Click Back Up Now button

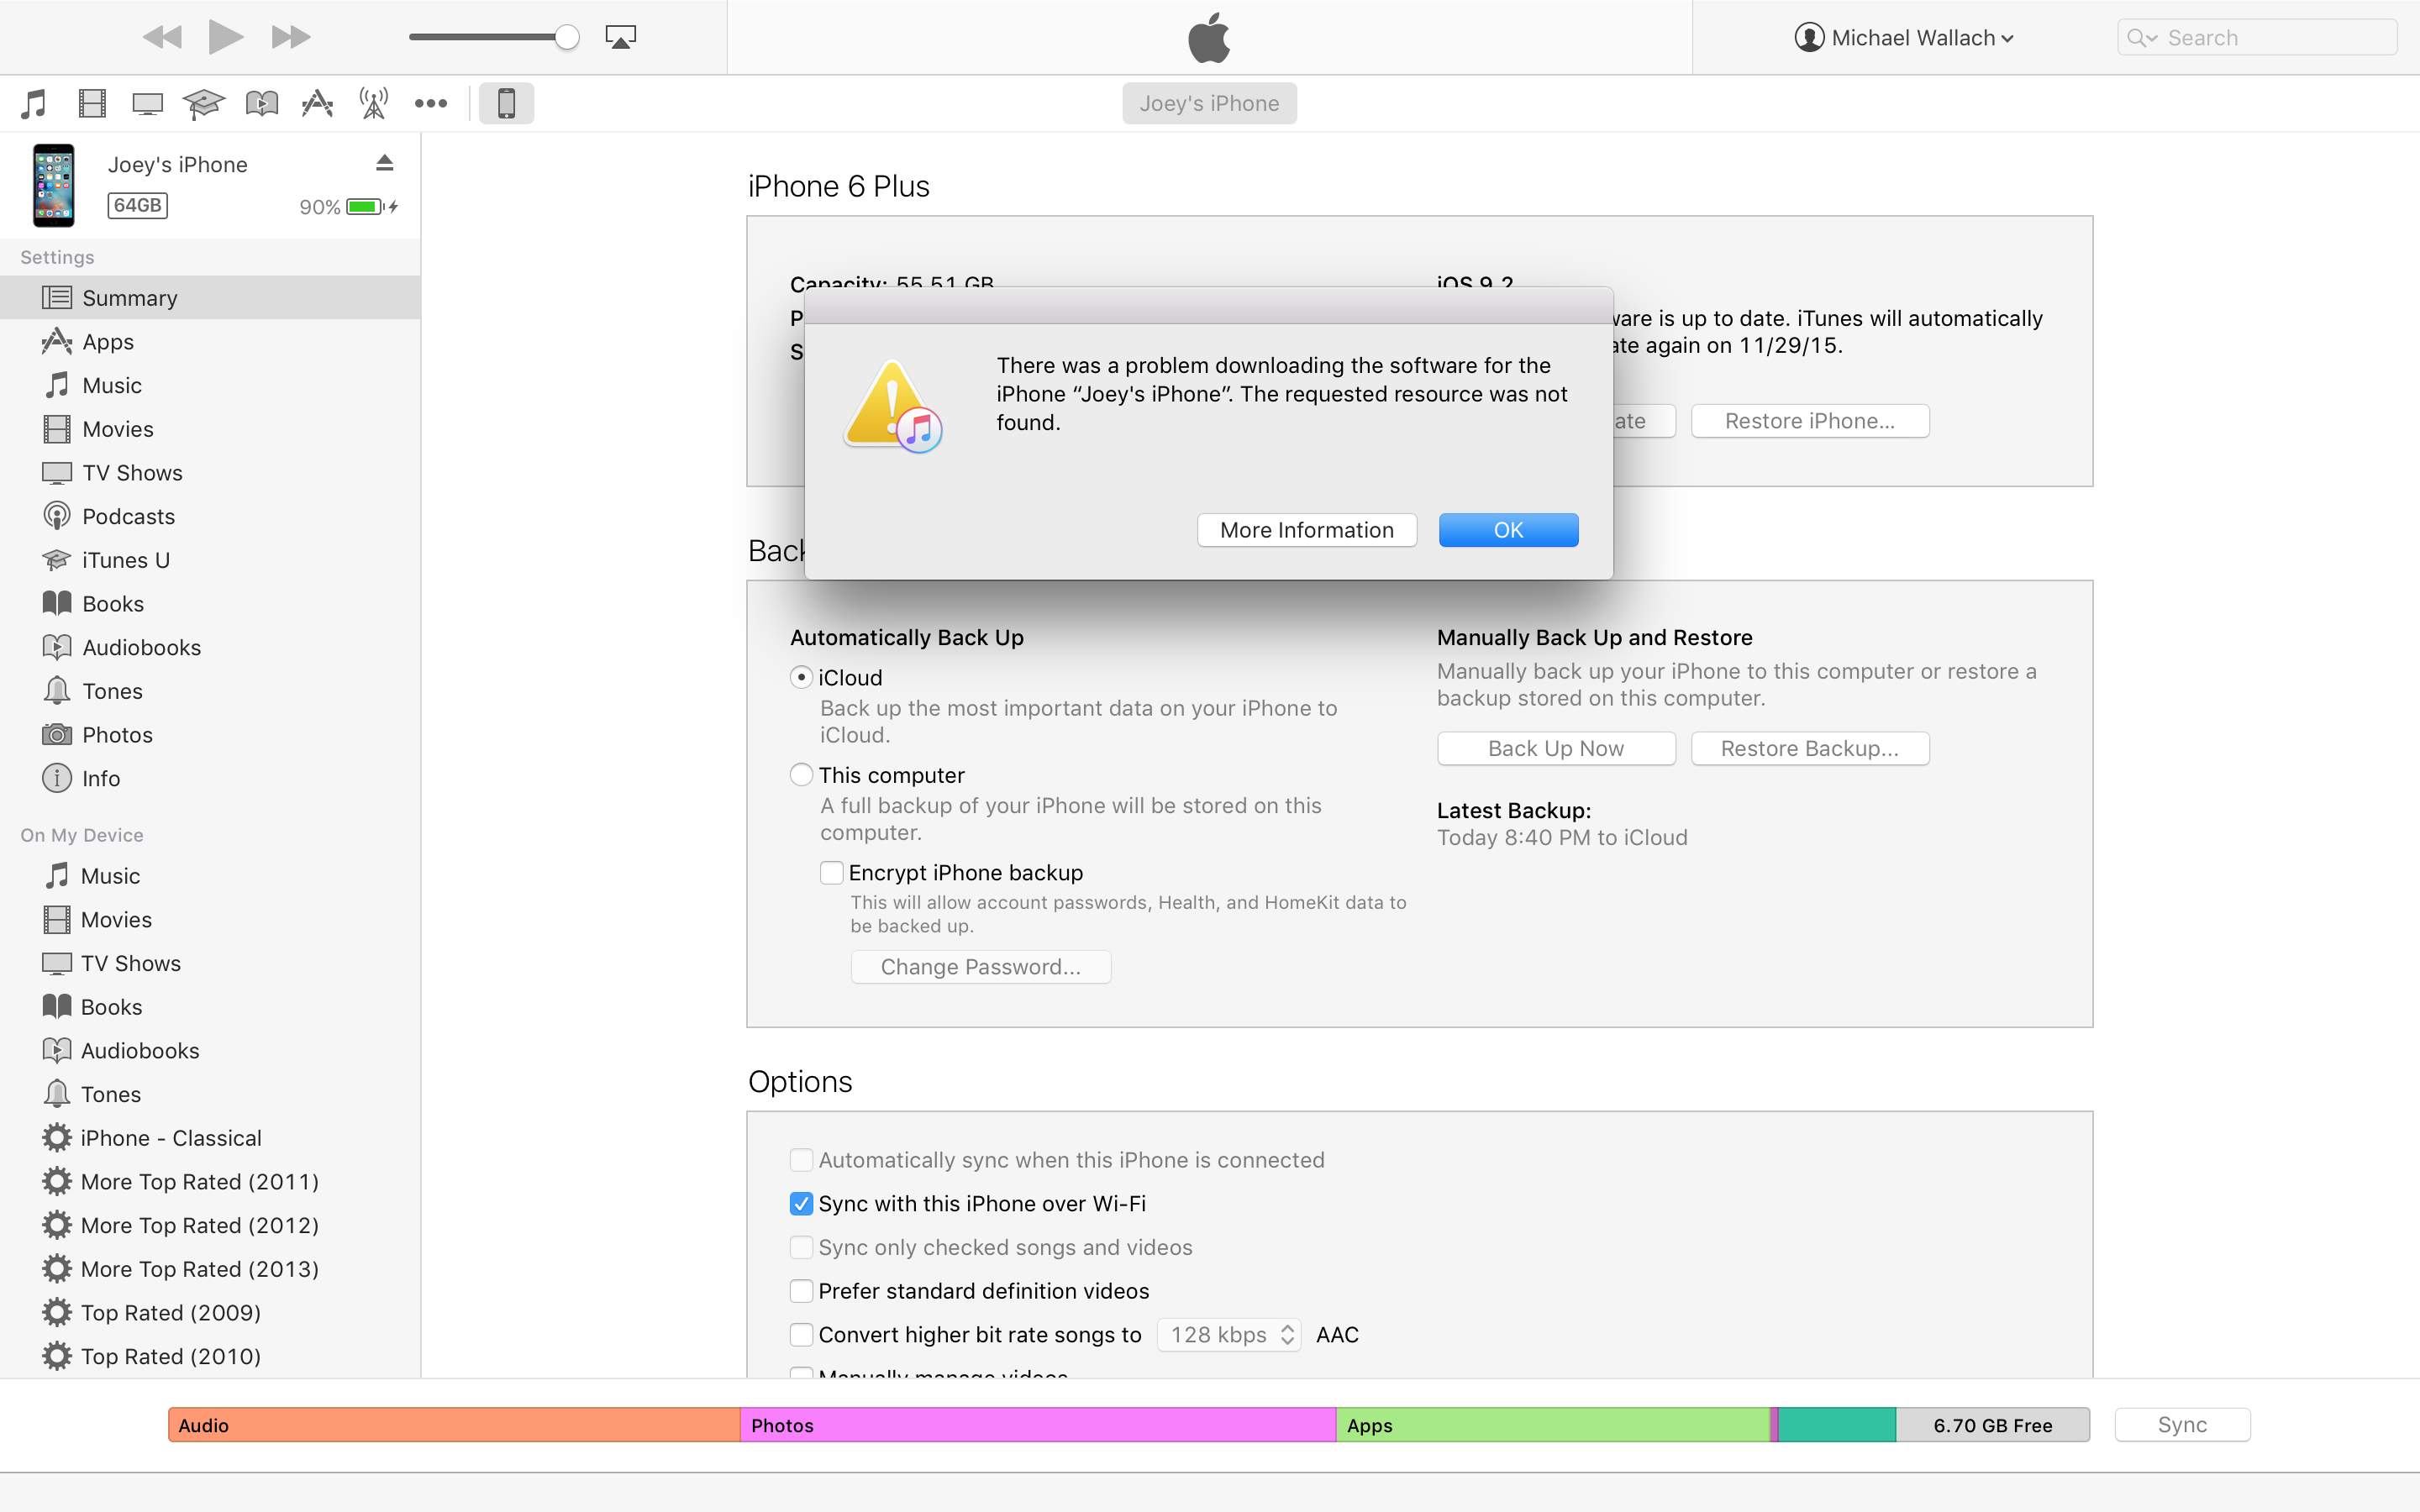pyautogui.click(x=1556, y=749)
